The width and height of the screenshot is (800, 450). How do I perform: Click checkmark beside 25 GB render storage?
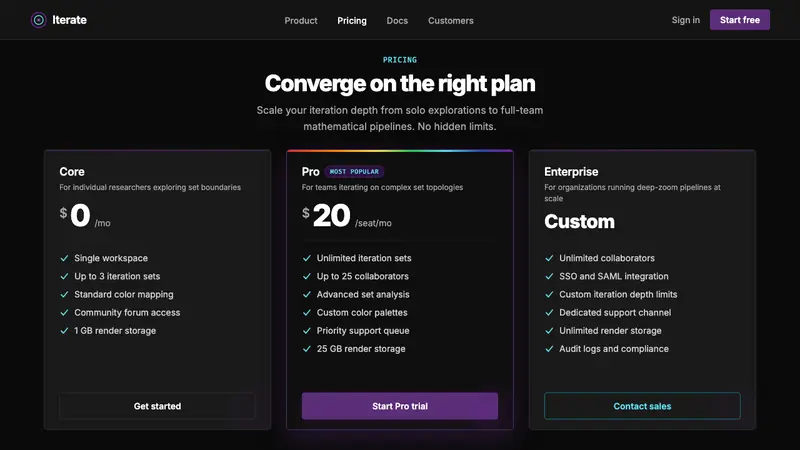[307, 349]
